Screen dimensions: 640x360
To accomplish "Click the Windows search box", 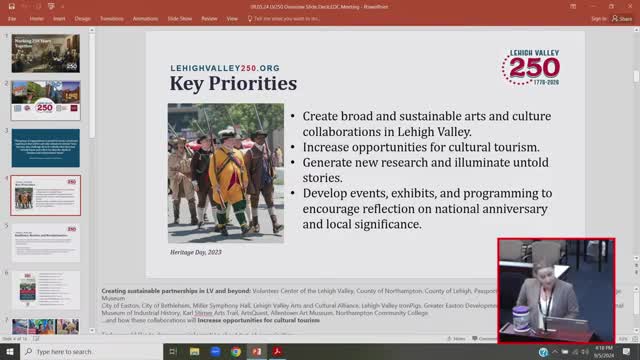I will [x=91, y=351].
